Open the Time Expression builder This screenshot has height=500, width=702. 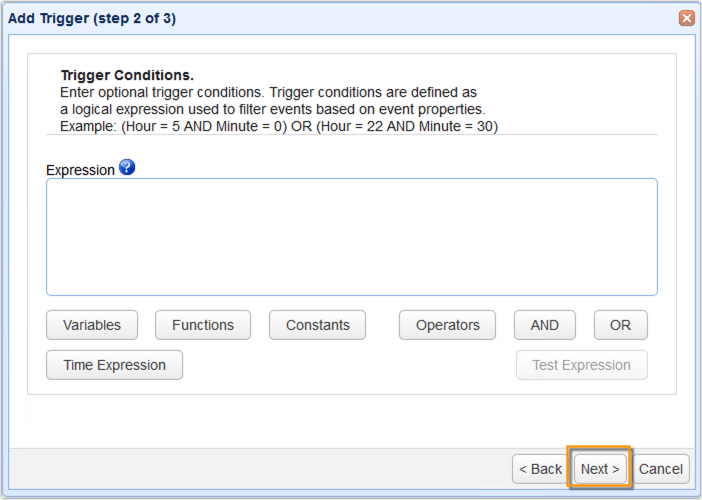(x=114, y=365)
